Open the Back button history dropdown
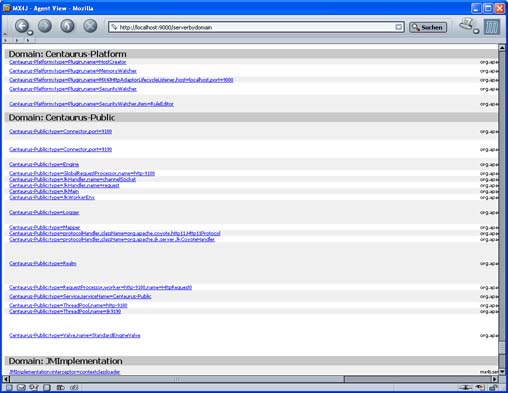The width and height of the screenshot is (508, 393). pyautogui.click(x=30, y=32)
